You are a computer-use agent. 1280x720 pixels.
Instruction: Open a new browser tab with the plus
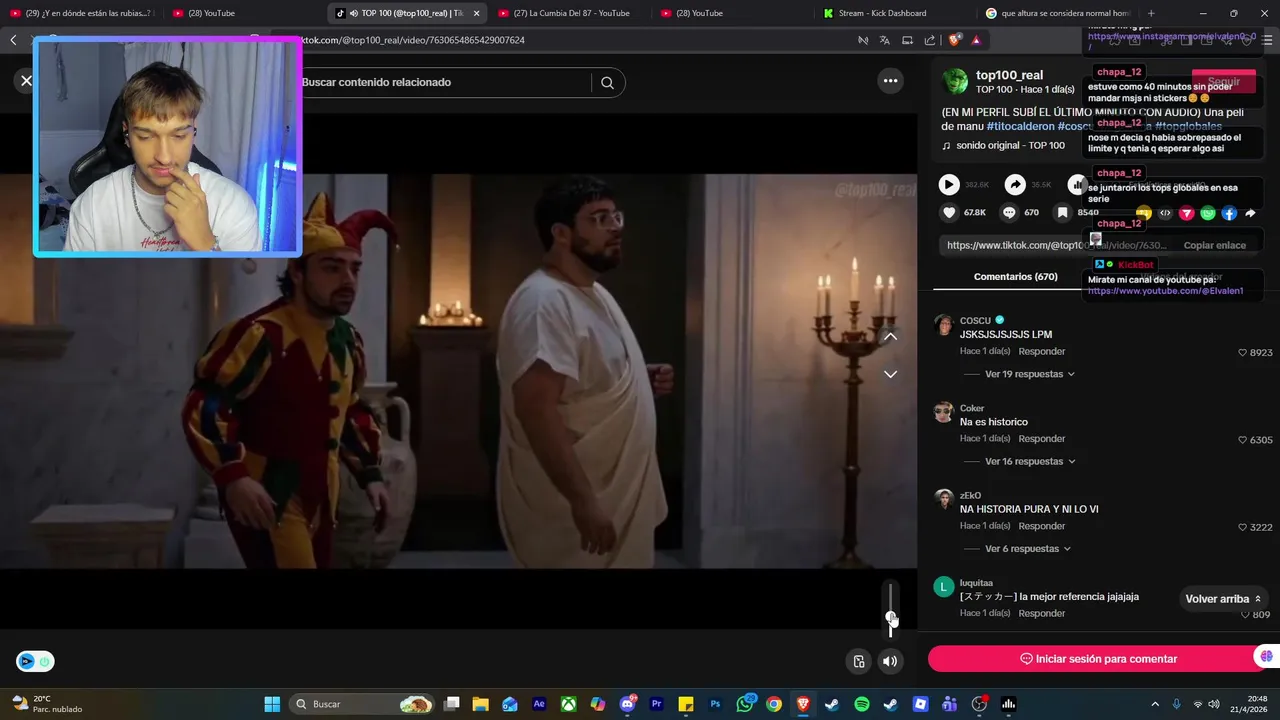[1151, 13]
